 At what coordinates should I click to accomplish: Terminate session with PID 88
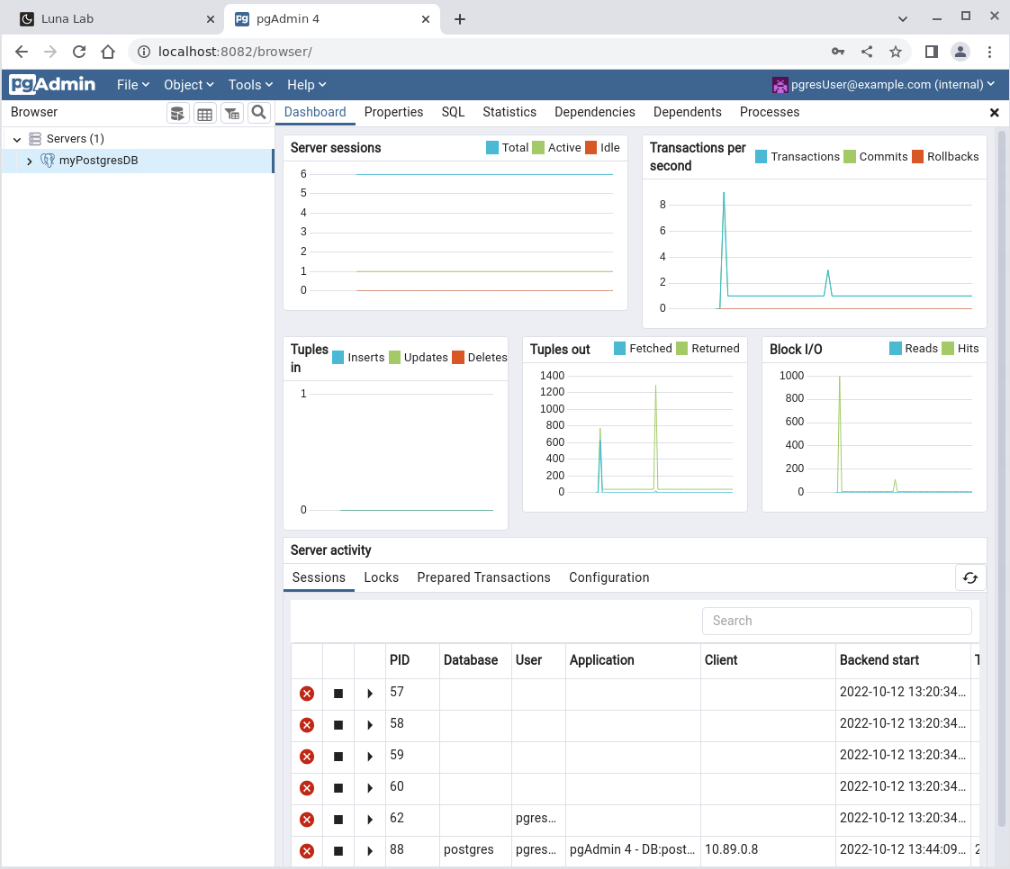click(x=307, y=851)
